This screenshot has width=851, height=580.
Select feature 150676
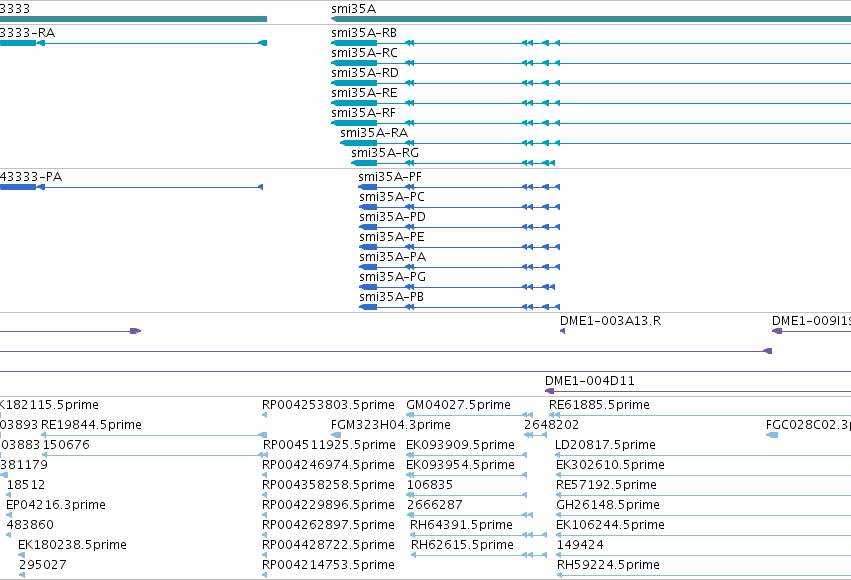tap(66, 445)
